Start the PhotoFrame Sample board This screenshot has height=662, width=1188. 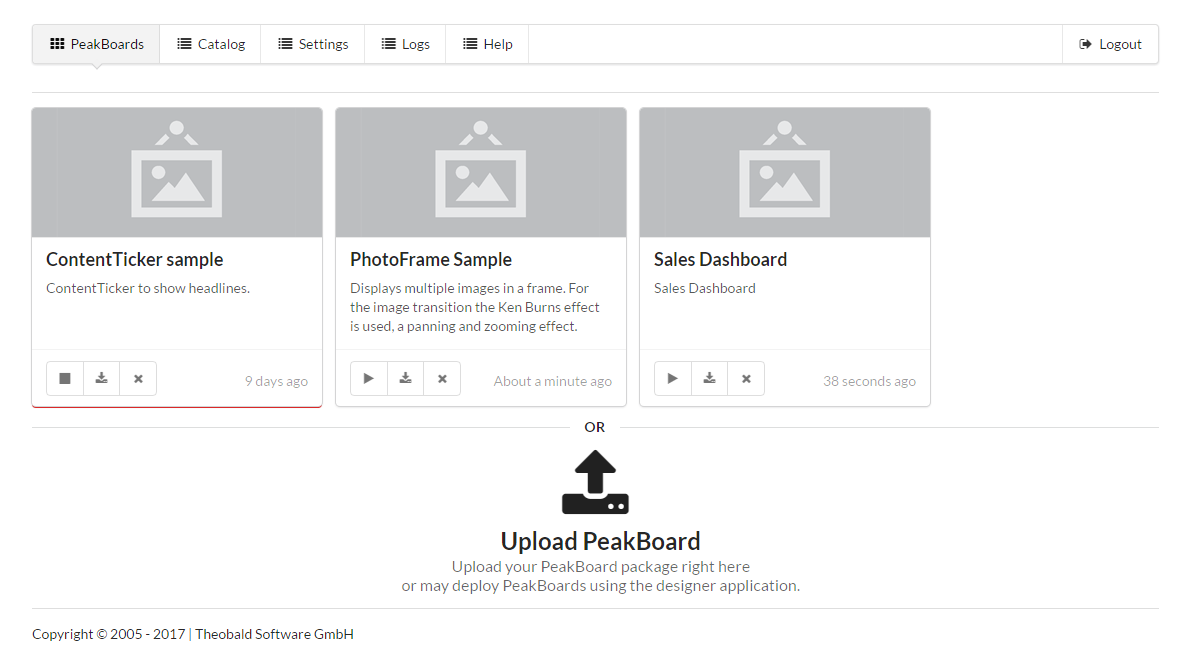(369, 379)
